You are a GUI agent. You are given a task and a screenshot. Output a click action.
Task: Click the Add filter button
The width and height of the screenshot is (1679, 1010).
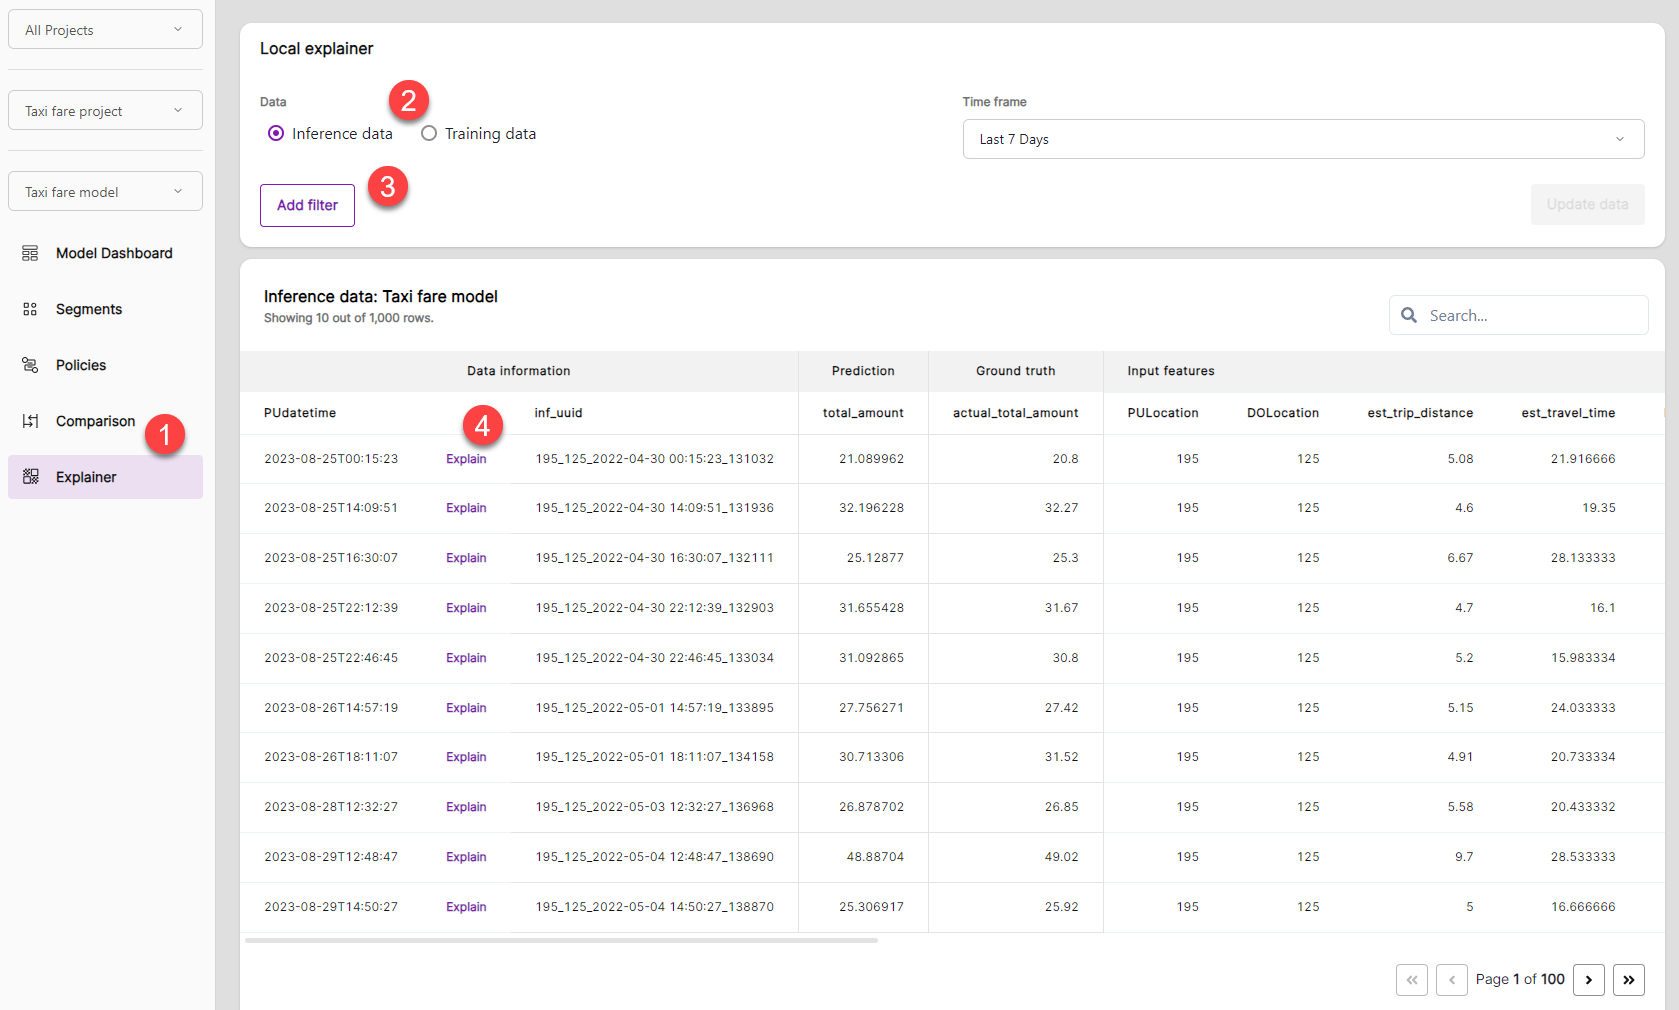(x=307, y=205)
